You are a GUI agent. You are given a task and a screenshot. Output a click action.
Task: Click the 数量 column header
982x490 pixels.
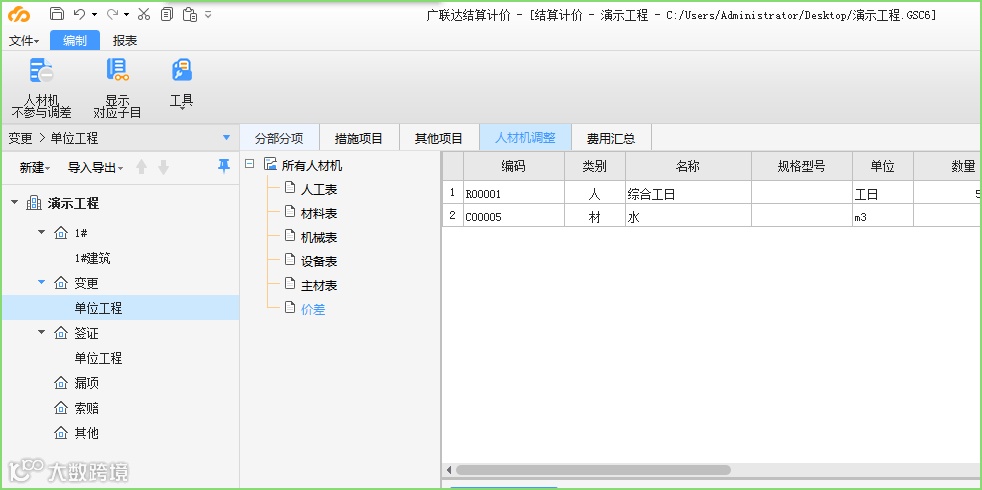pyautogui.click(x=947, y=166)
